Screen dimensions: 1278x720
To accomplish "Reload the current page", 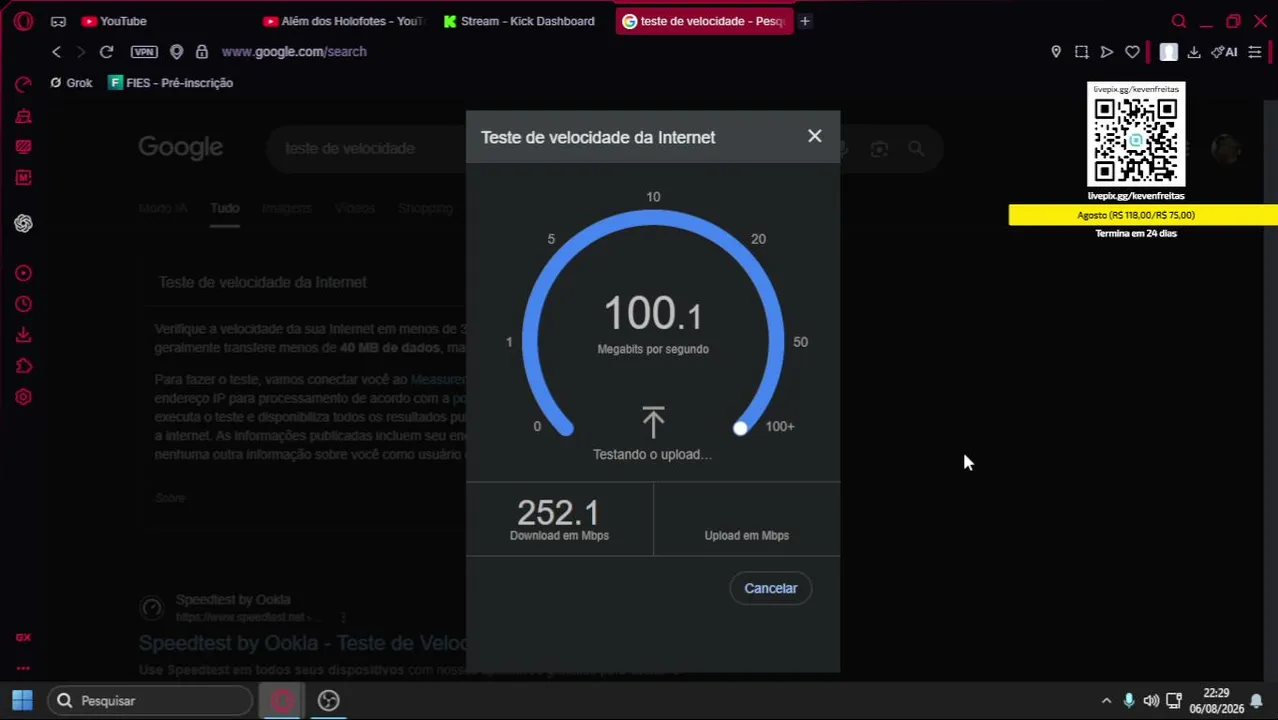I will 106,52.
